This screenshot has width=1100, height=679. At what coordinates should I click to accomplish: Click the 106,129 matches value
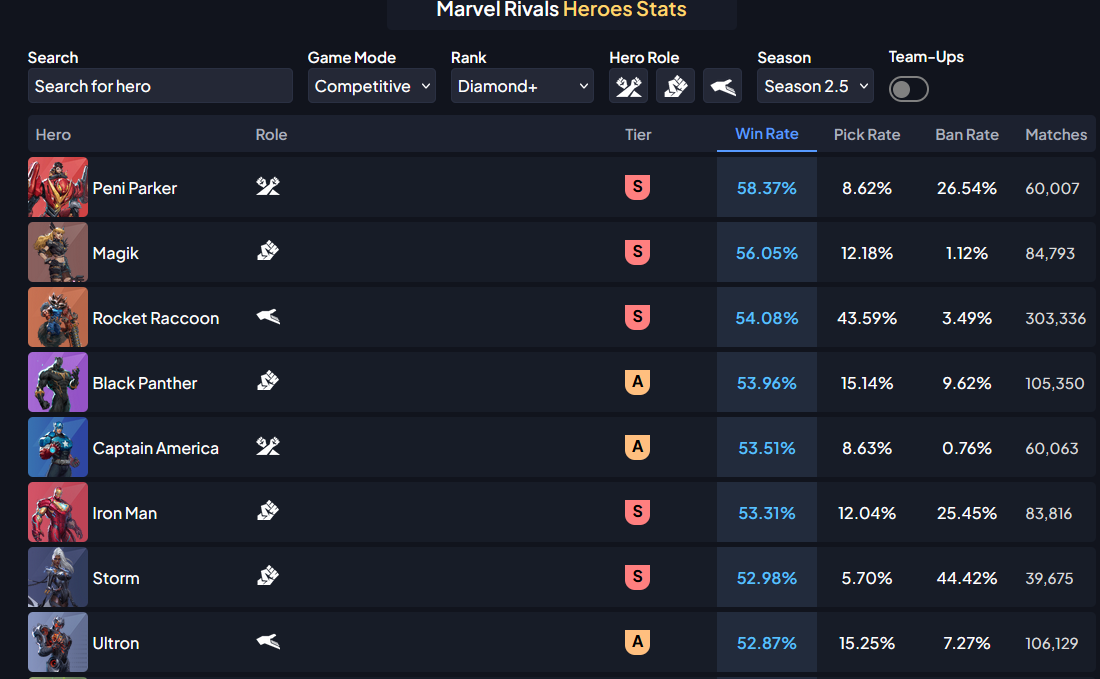tap(1052, 643)
